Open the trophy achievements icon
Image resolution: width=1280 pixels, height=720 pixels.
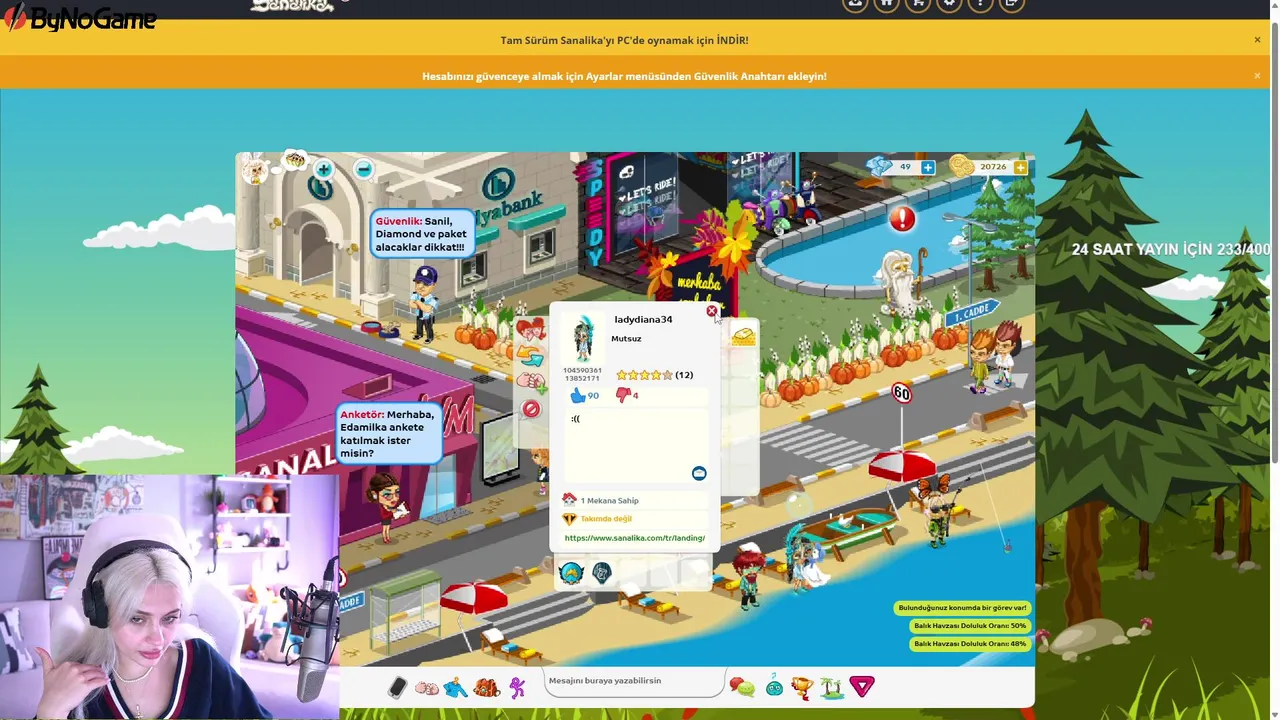[802, 687]
